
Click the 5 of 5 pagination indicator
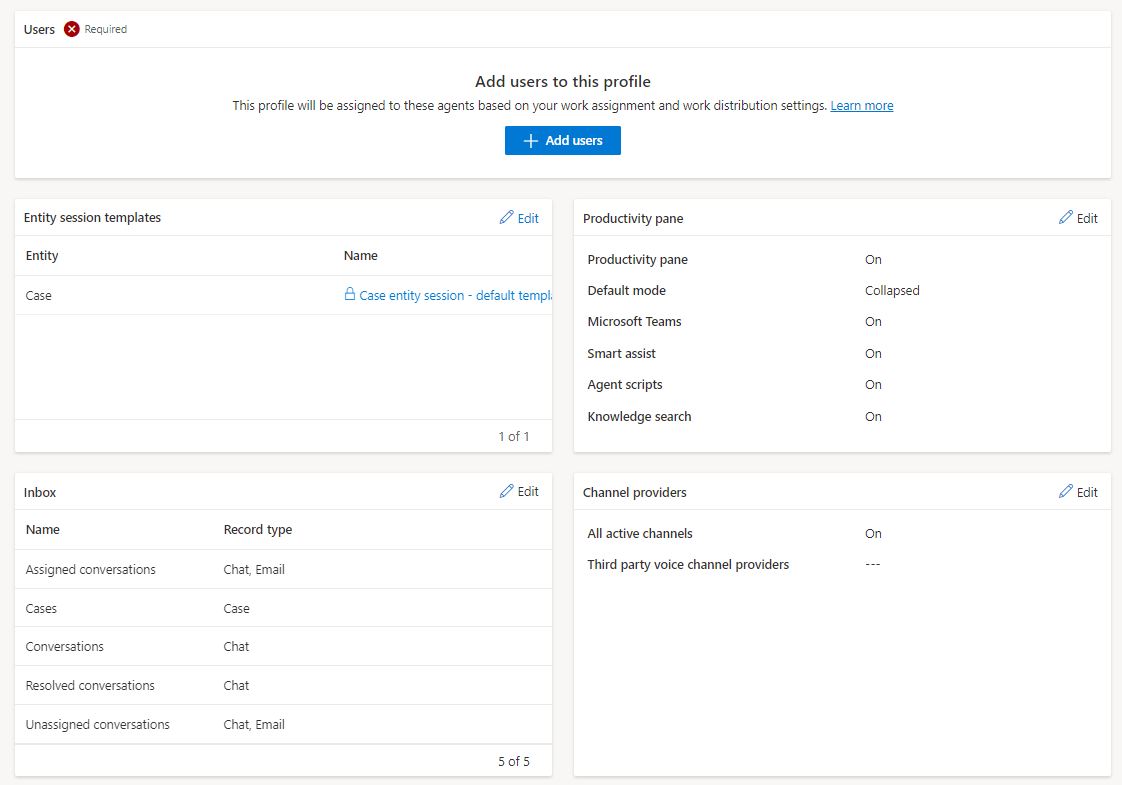click(513, 761)
